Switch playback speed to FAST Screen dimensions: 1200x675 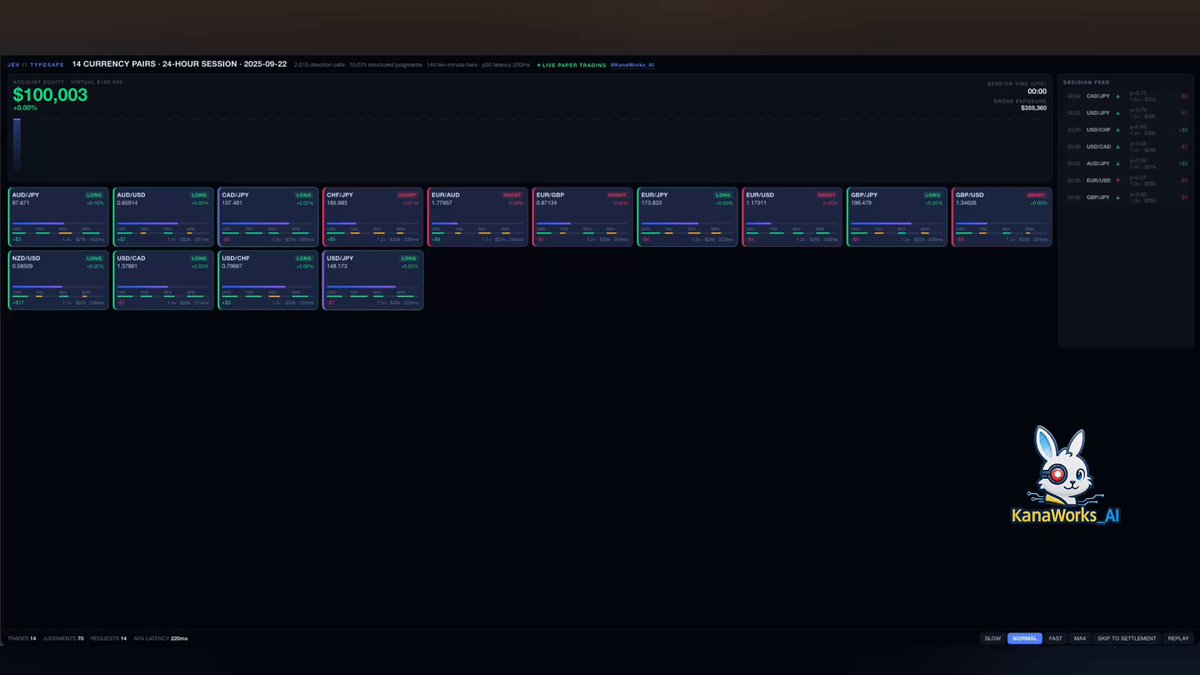coord(1055,638)
